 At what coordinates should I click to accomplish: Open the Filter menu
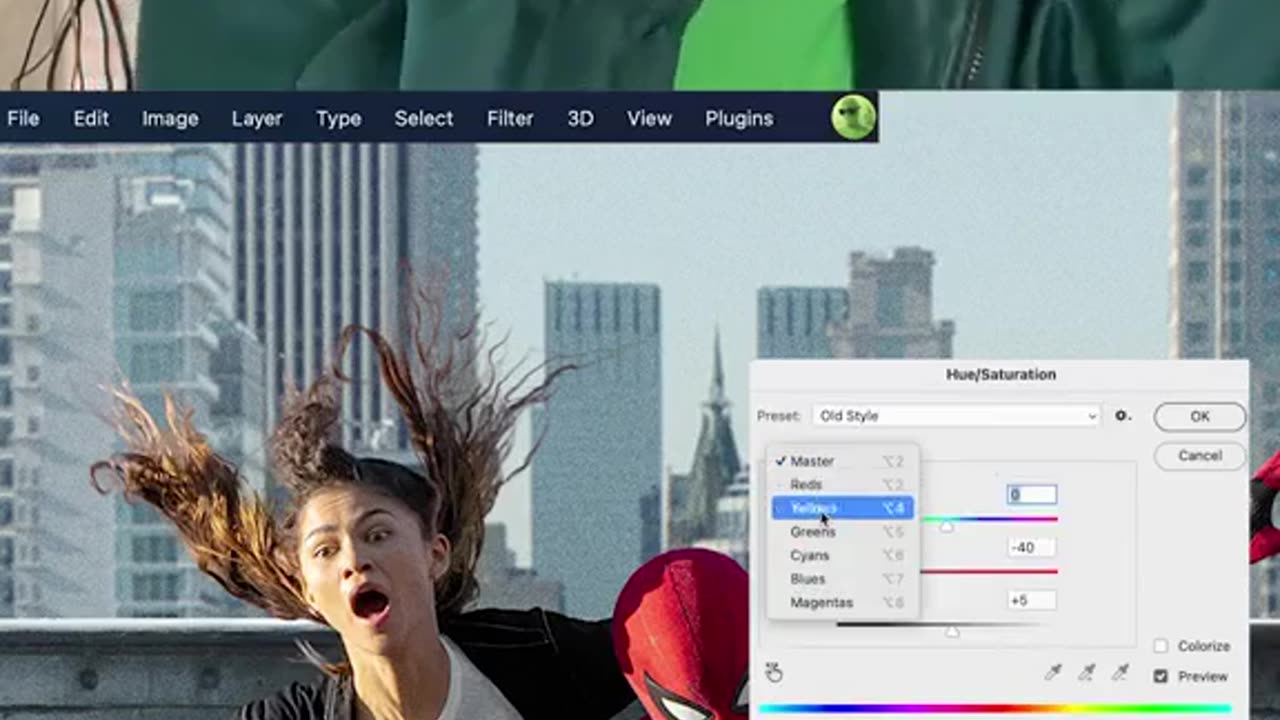(510, 118)
